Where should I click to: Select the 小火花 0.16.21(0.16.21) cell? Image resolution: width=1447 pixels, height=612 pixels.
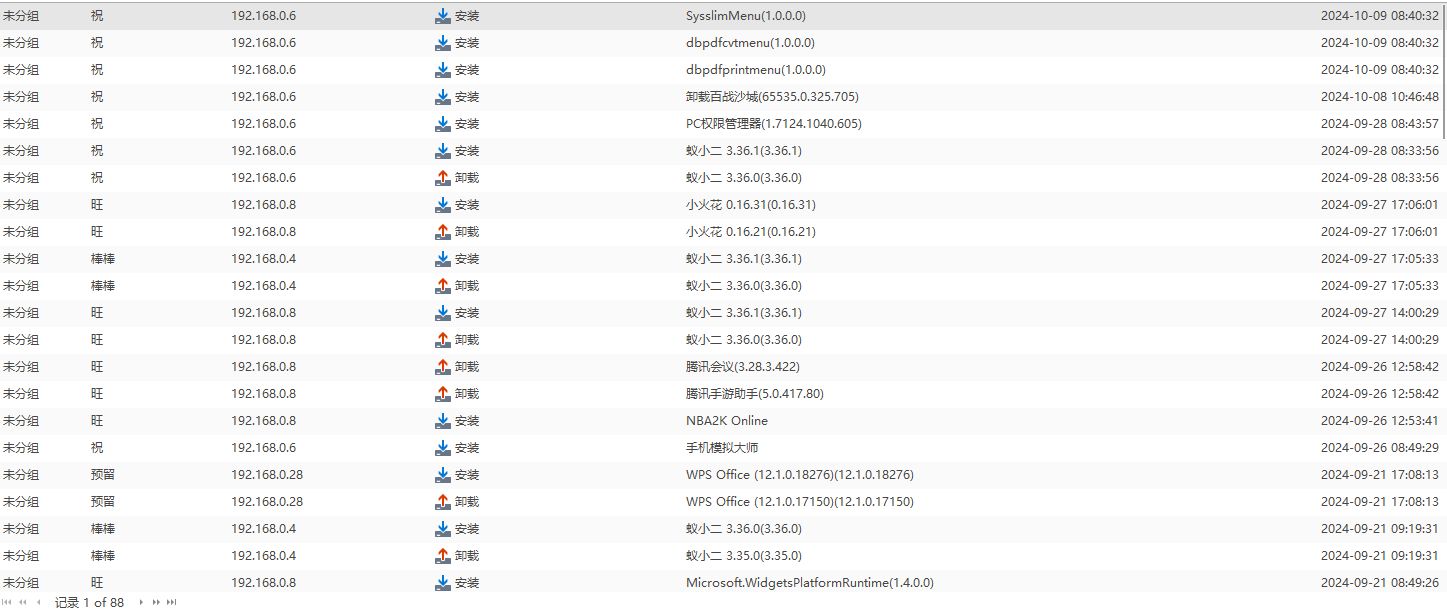751,232
